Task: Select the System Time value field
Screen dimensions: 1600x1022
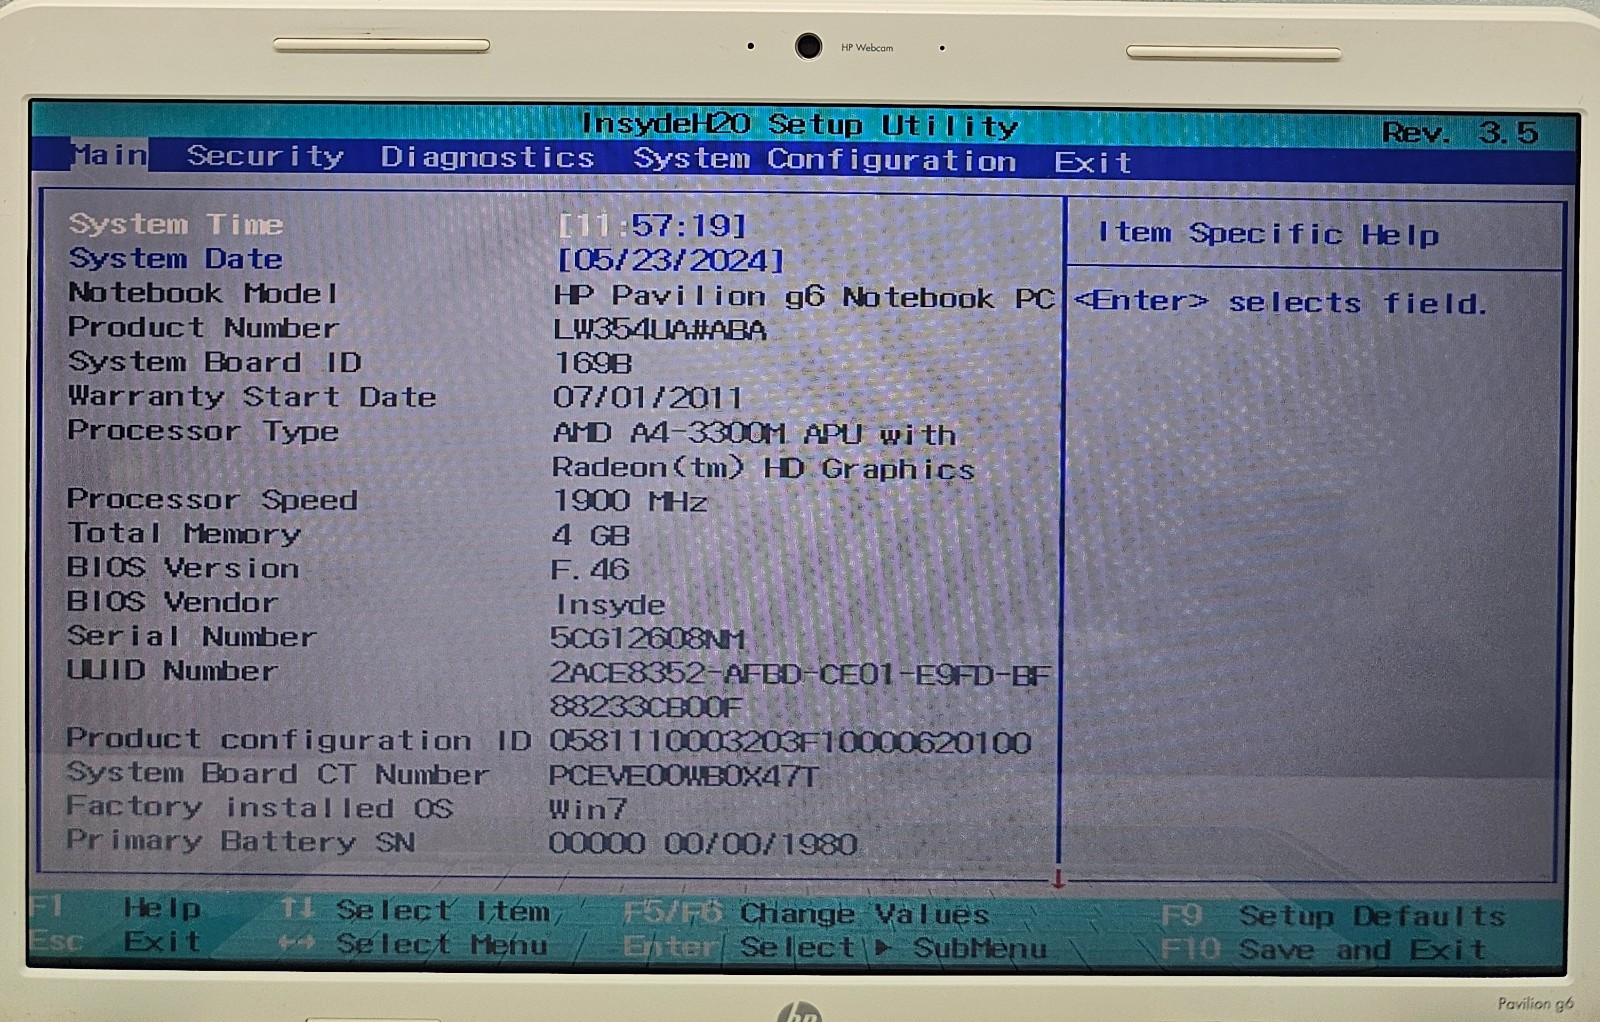Action: (x=652, y=225)
